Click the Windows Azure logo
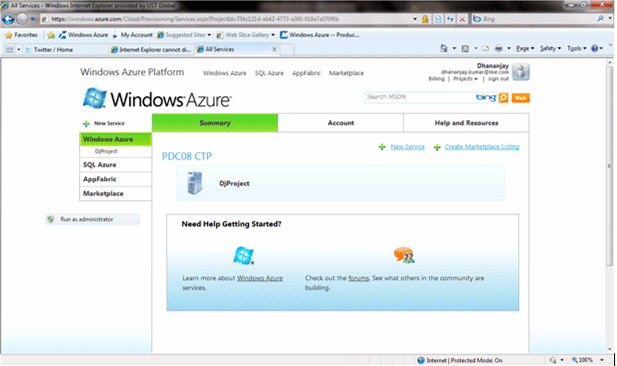 click(x=157, y=98)
